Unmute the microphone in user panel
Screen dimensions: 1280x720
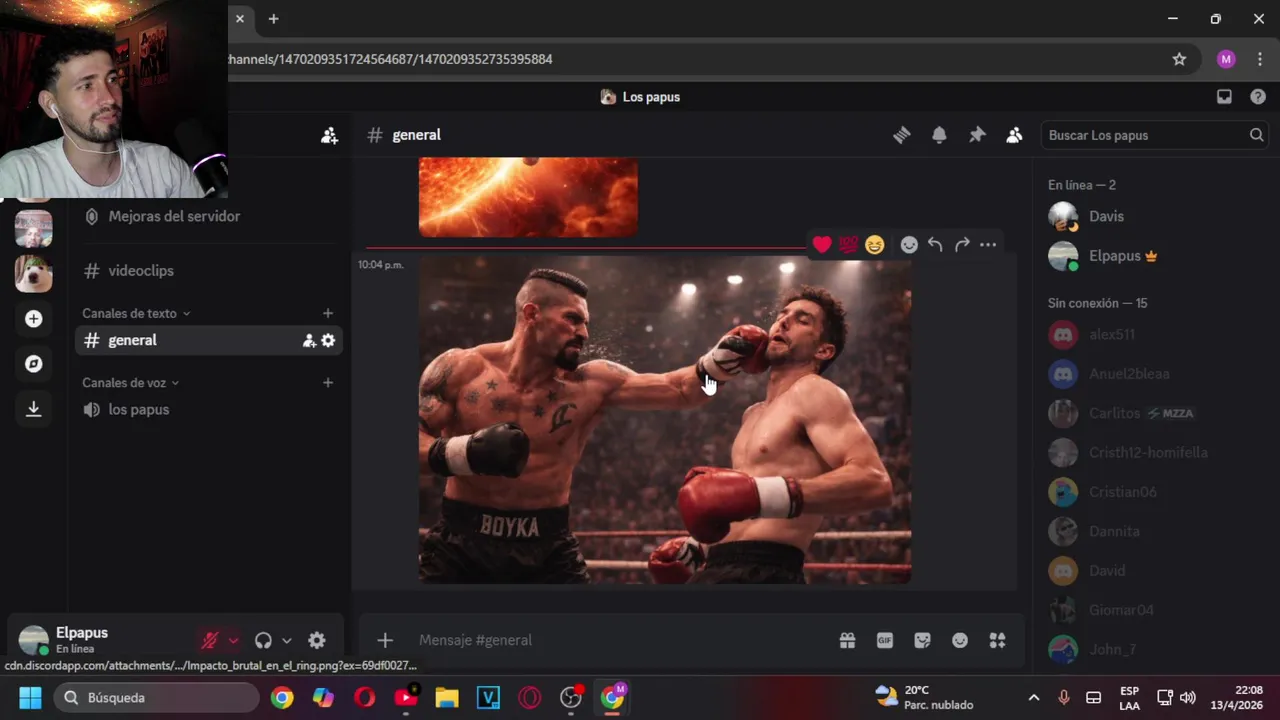point(210,641)
